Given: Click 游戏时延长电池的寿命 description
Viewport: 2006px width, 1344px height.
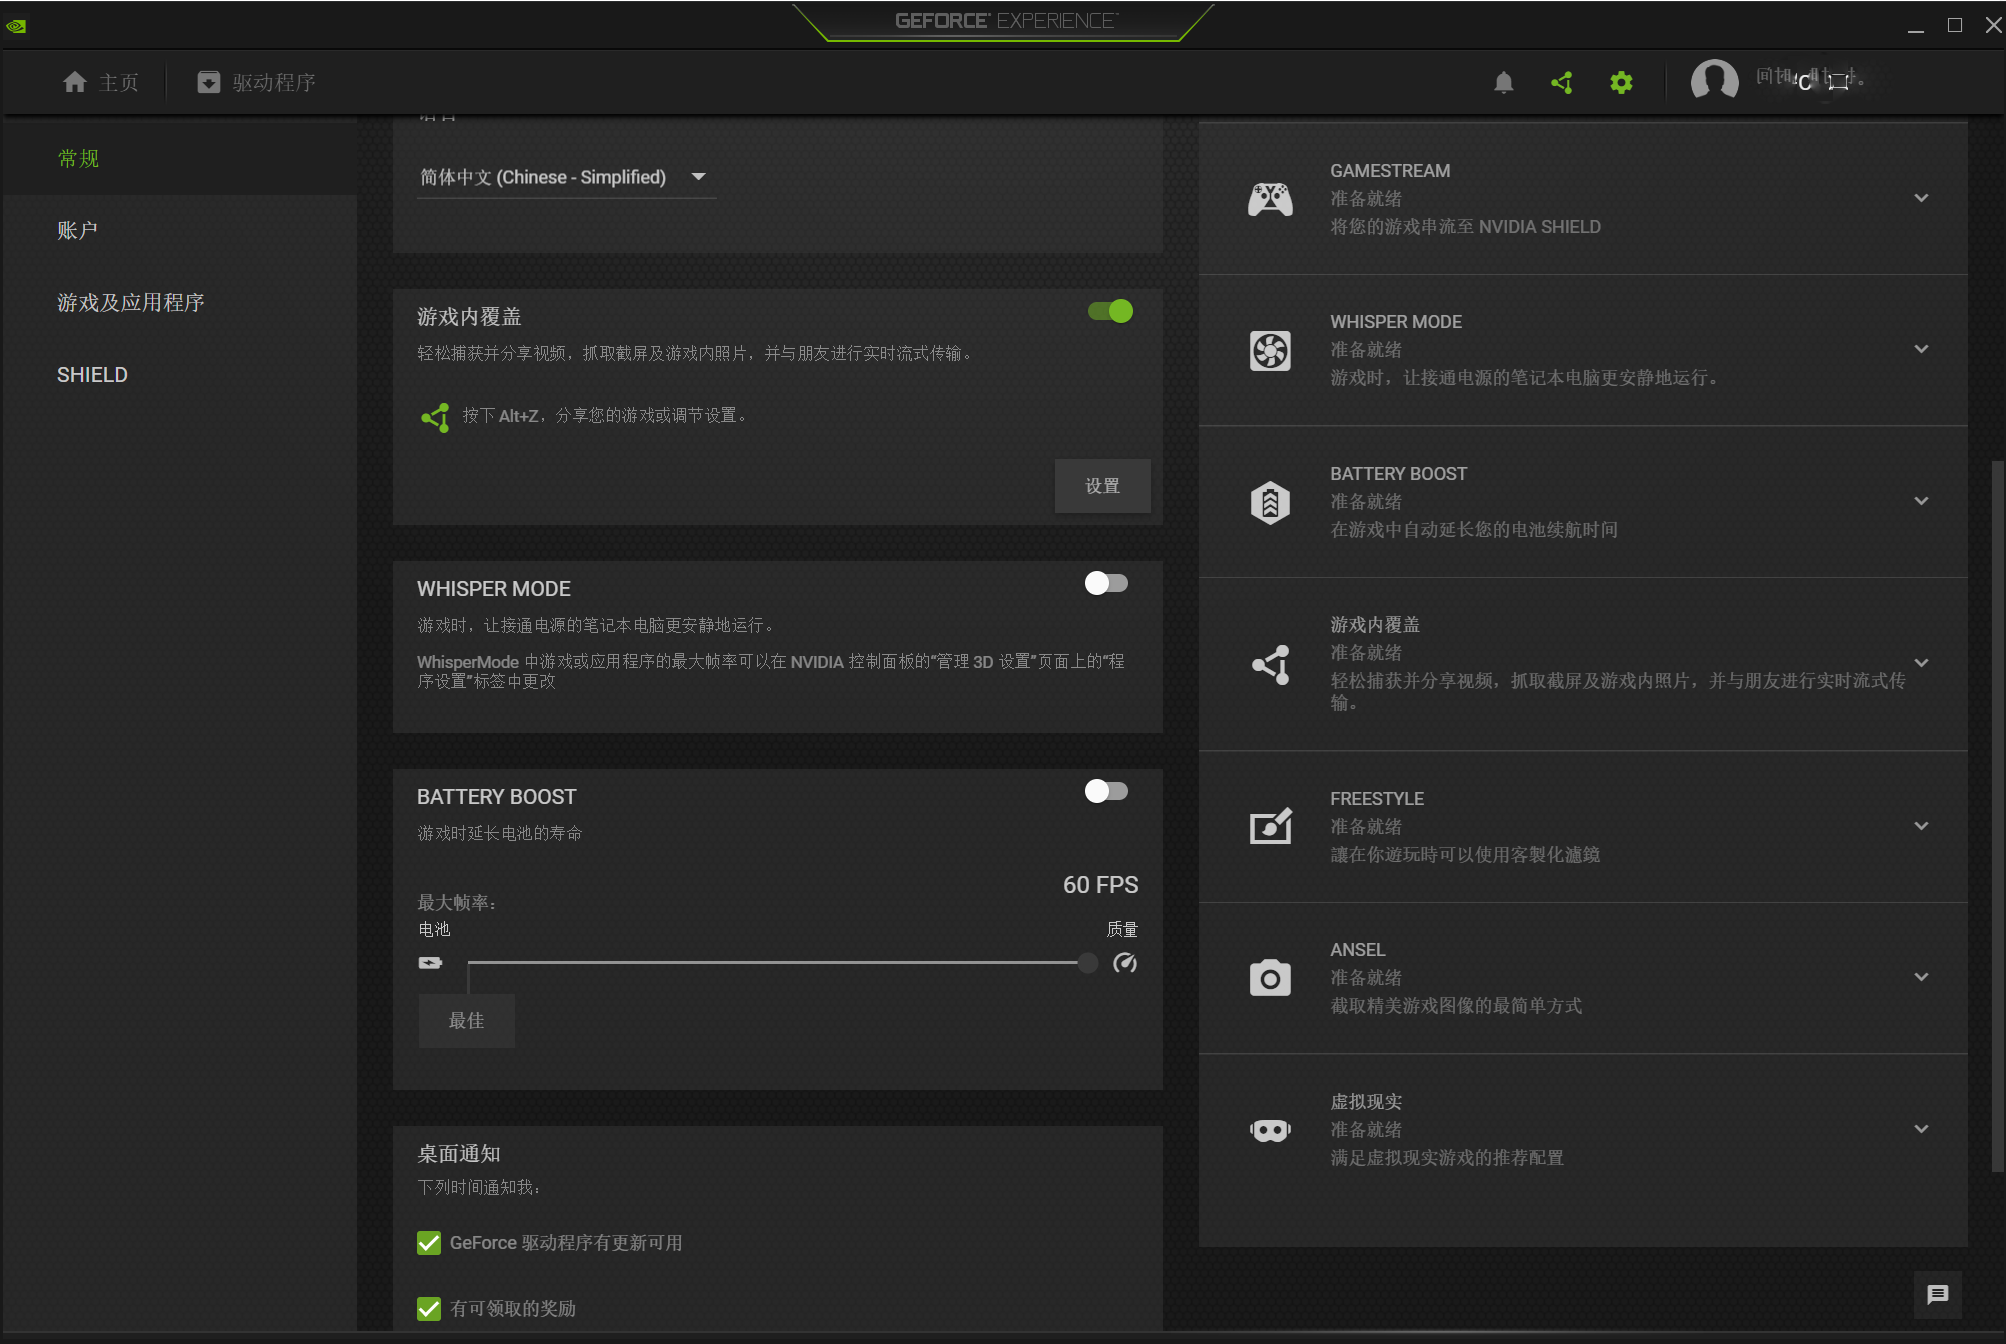Looking at the screenshot, I should [x=500, y=834].
